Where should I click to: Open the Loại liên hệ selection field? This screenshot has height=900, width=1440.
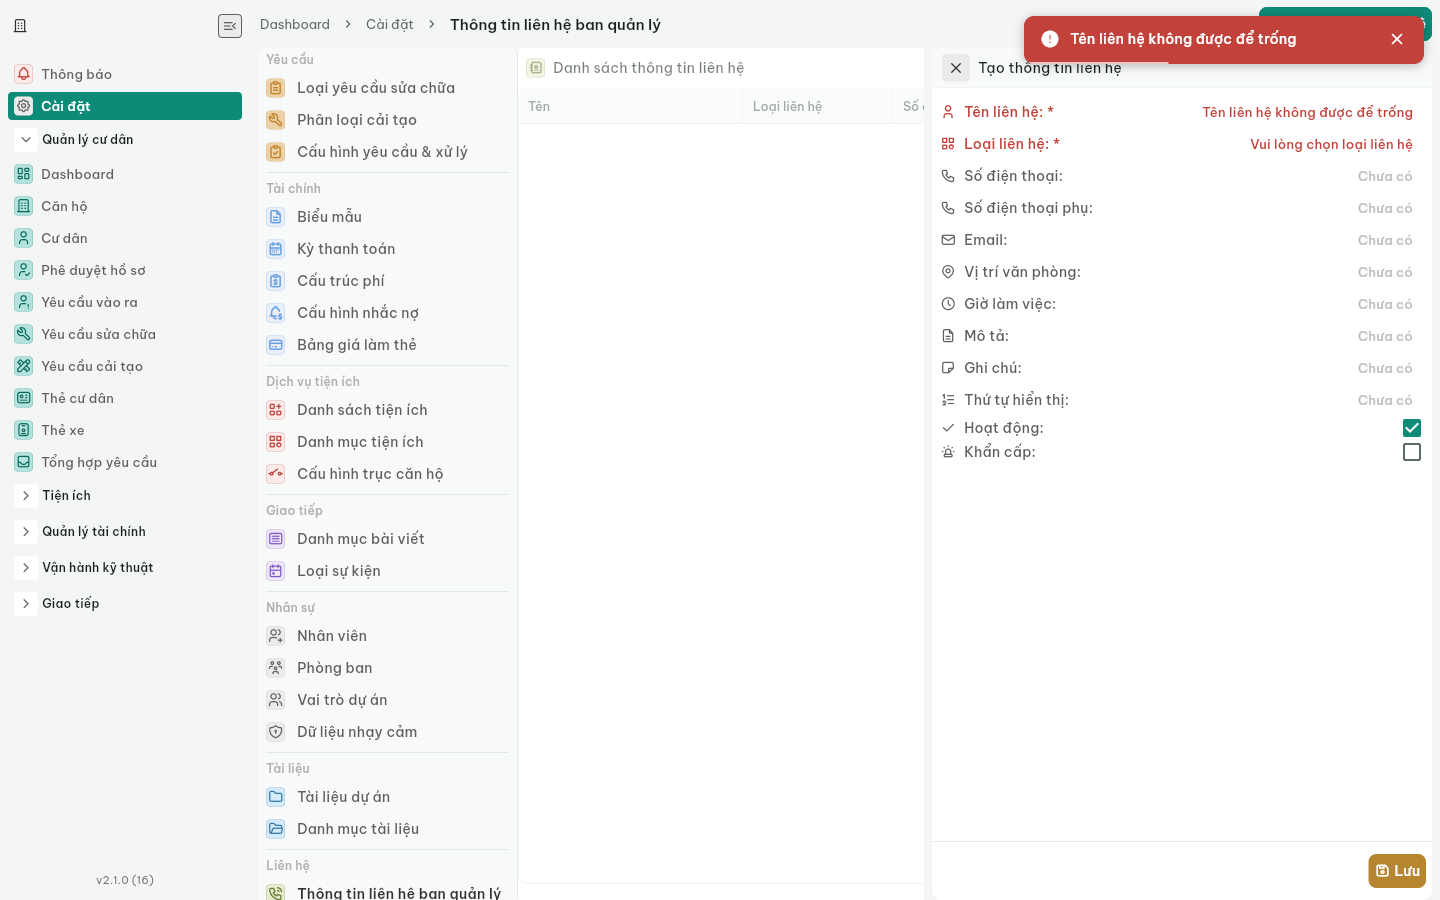(x=1331, y=144)
